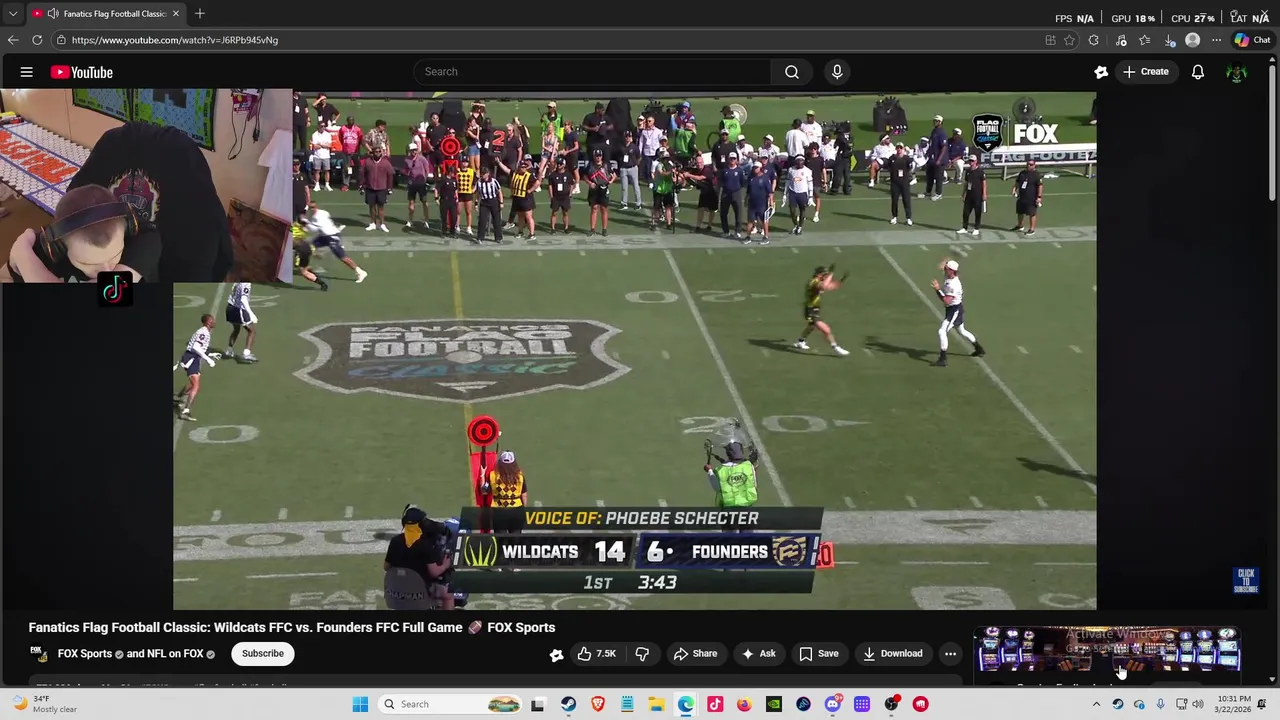Go to the YouTube home logo
Viewport: 1280px width, 720px height.
pos(82,72)
